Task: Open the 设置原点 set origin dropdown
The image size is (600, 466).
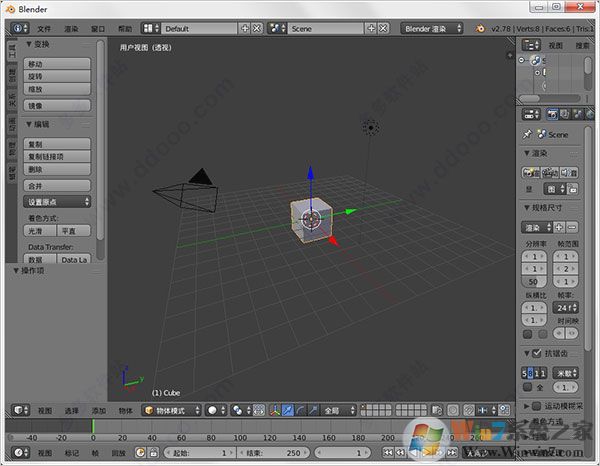Action: pyautogui.click(x=57, y=201)
